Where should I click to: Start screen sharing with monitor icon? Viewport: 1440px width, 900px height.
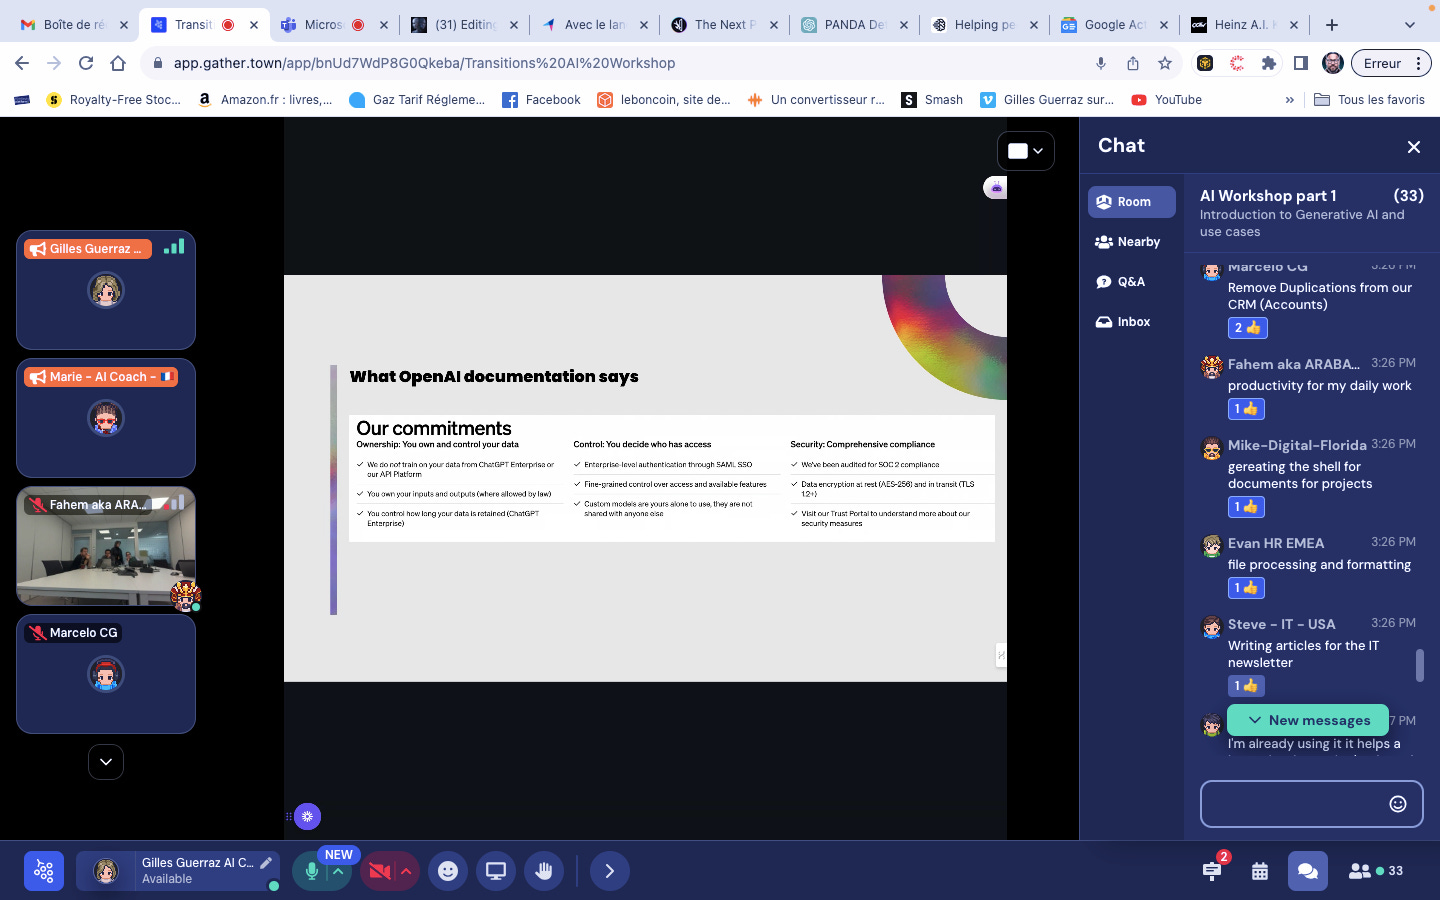496,871
